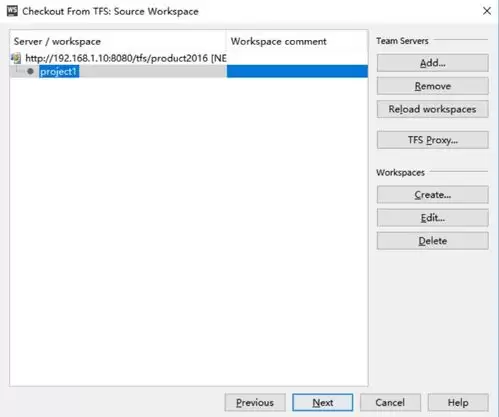The width and height of the screenshot is (499, 417).
Task: Click the WebStorm icon in title bar
Action: pos(12,11)
